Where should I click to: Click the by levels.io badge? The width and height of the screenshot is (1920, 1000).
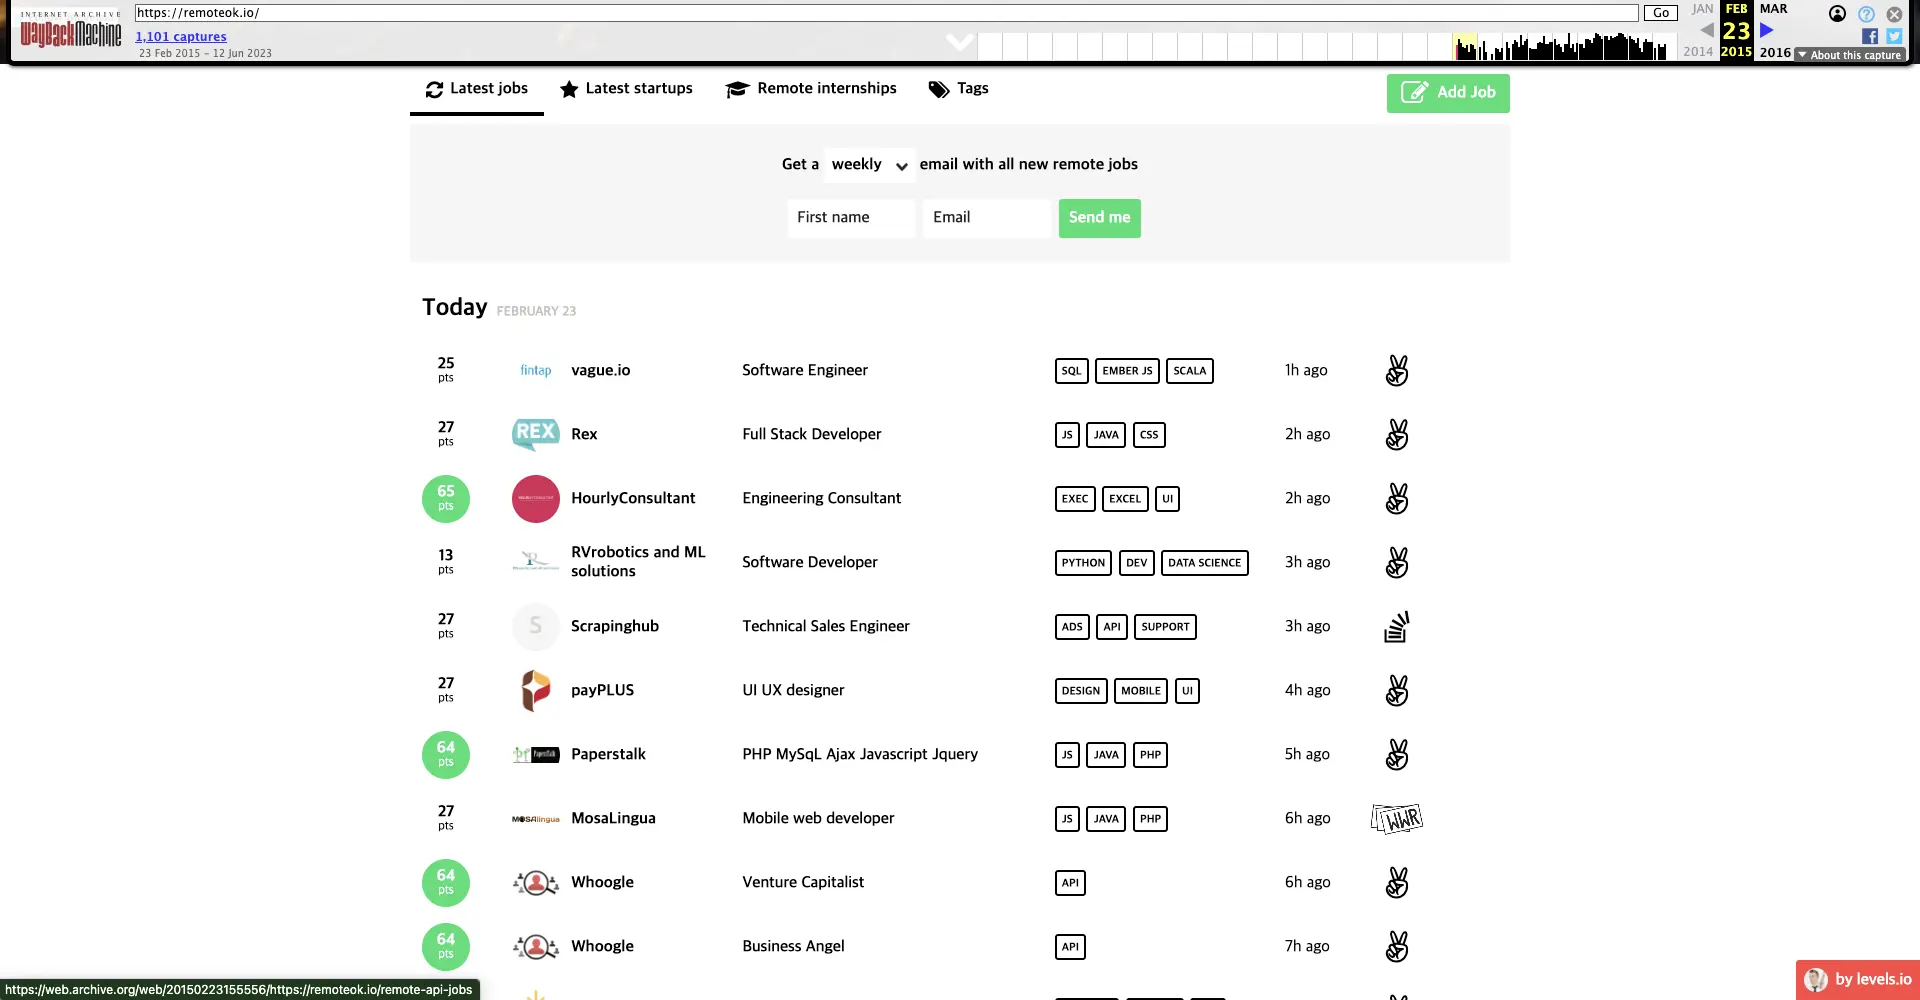click(x=1858, y=980)
